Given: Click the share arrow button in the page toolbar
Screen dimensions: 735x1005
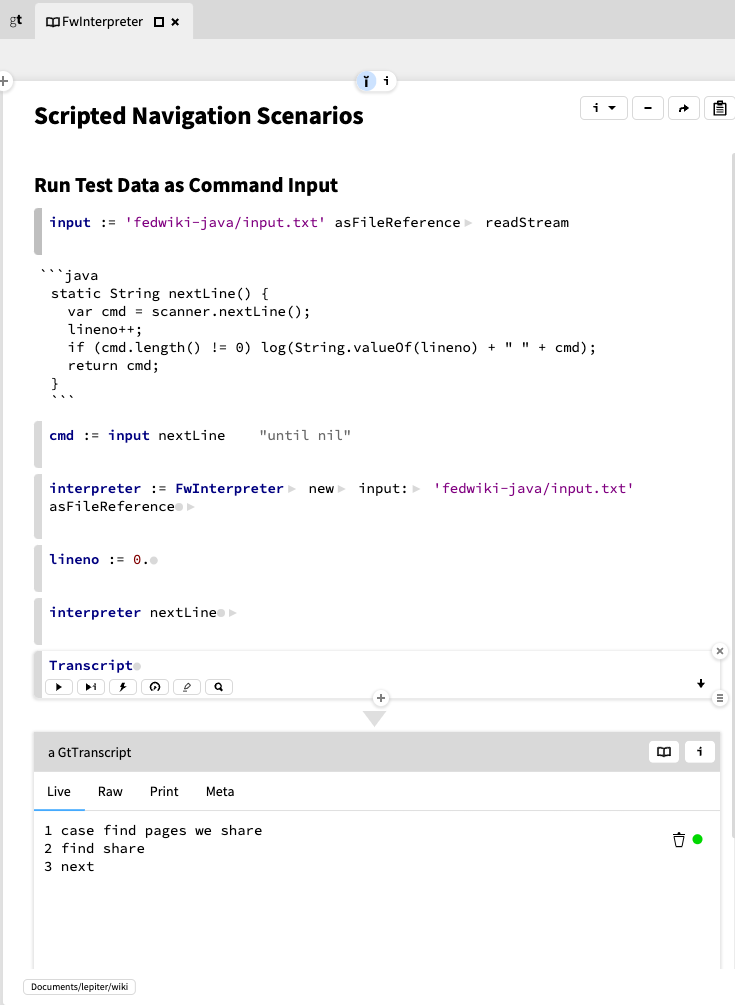Looking at the screenshot, I should (684, 108).
